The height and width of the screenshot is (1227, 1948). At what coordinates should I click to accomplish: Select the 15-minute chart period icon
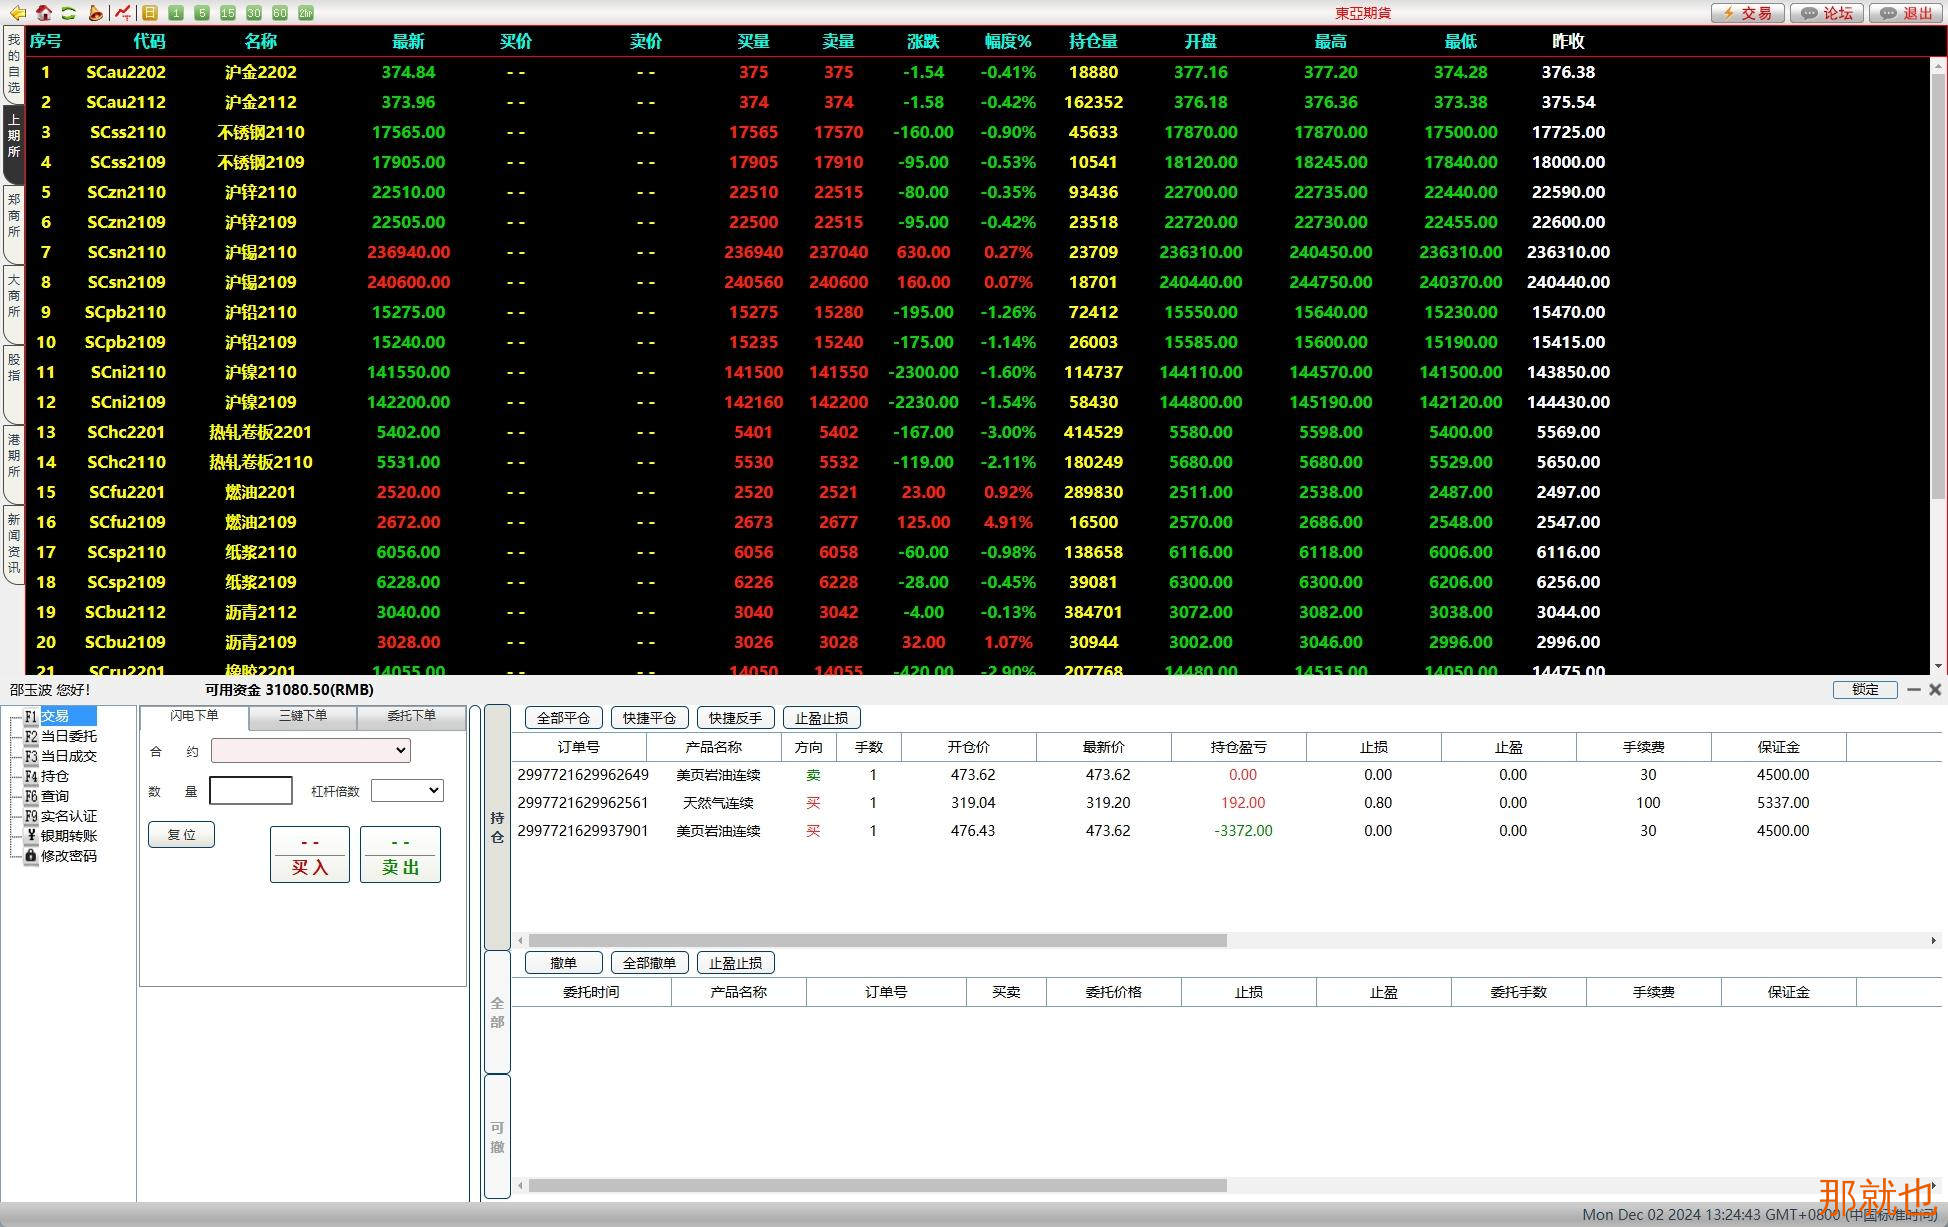coord(228,13)
